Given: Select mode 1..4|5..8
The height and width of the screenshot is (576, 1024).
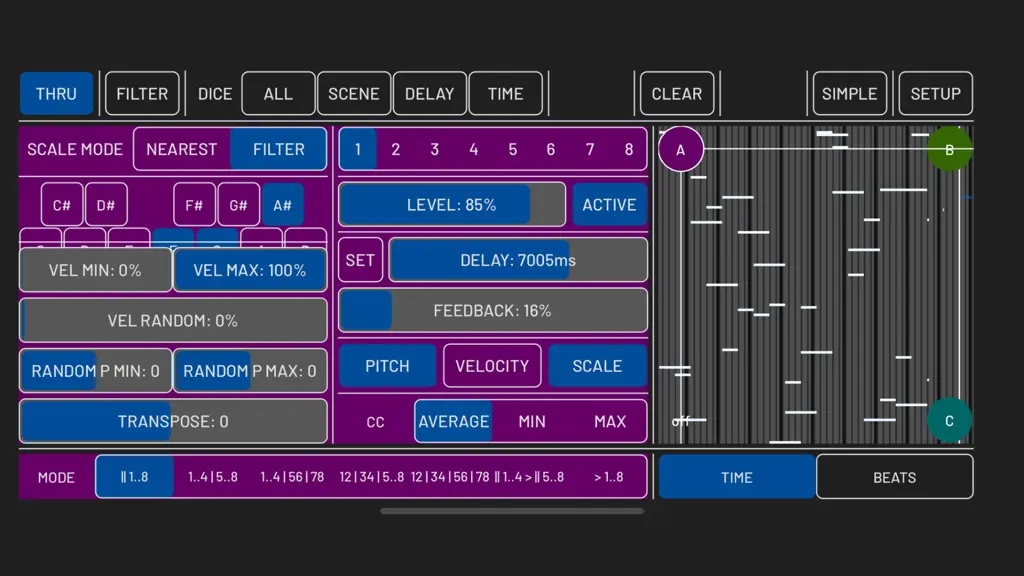Looking at the screenshot, I should 213,477.
